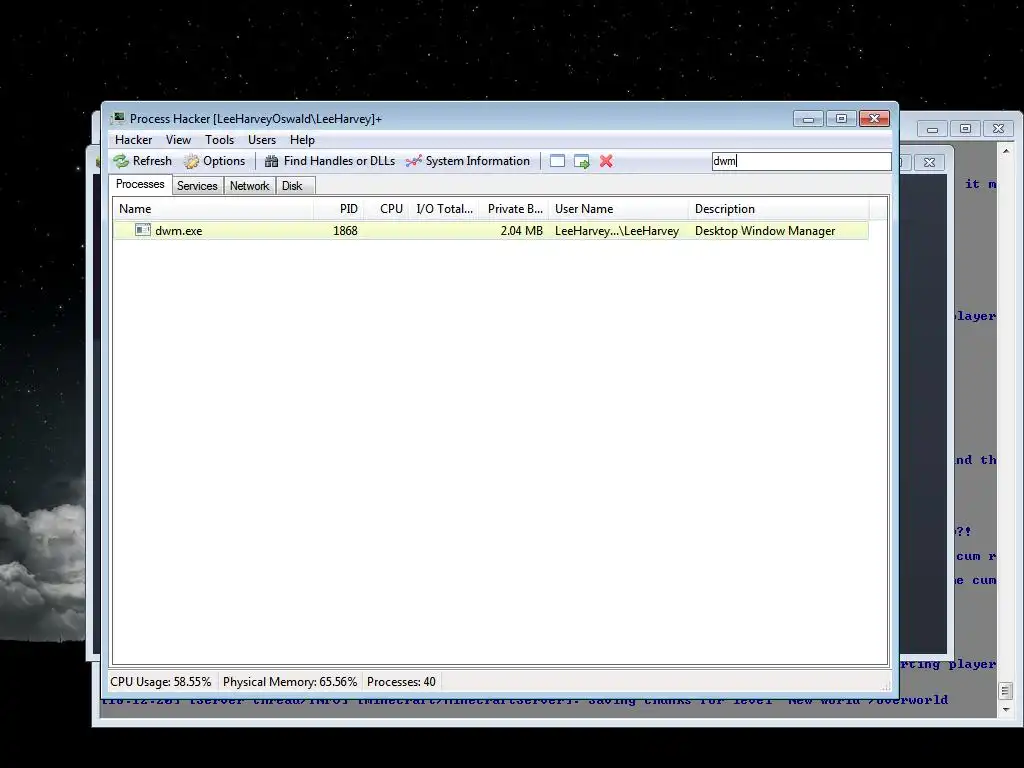
Task: Sort by the Name column header
Action: point(213,209)
